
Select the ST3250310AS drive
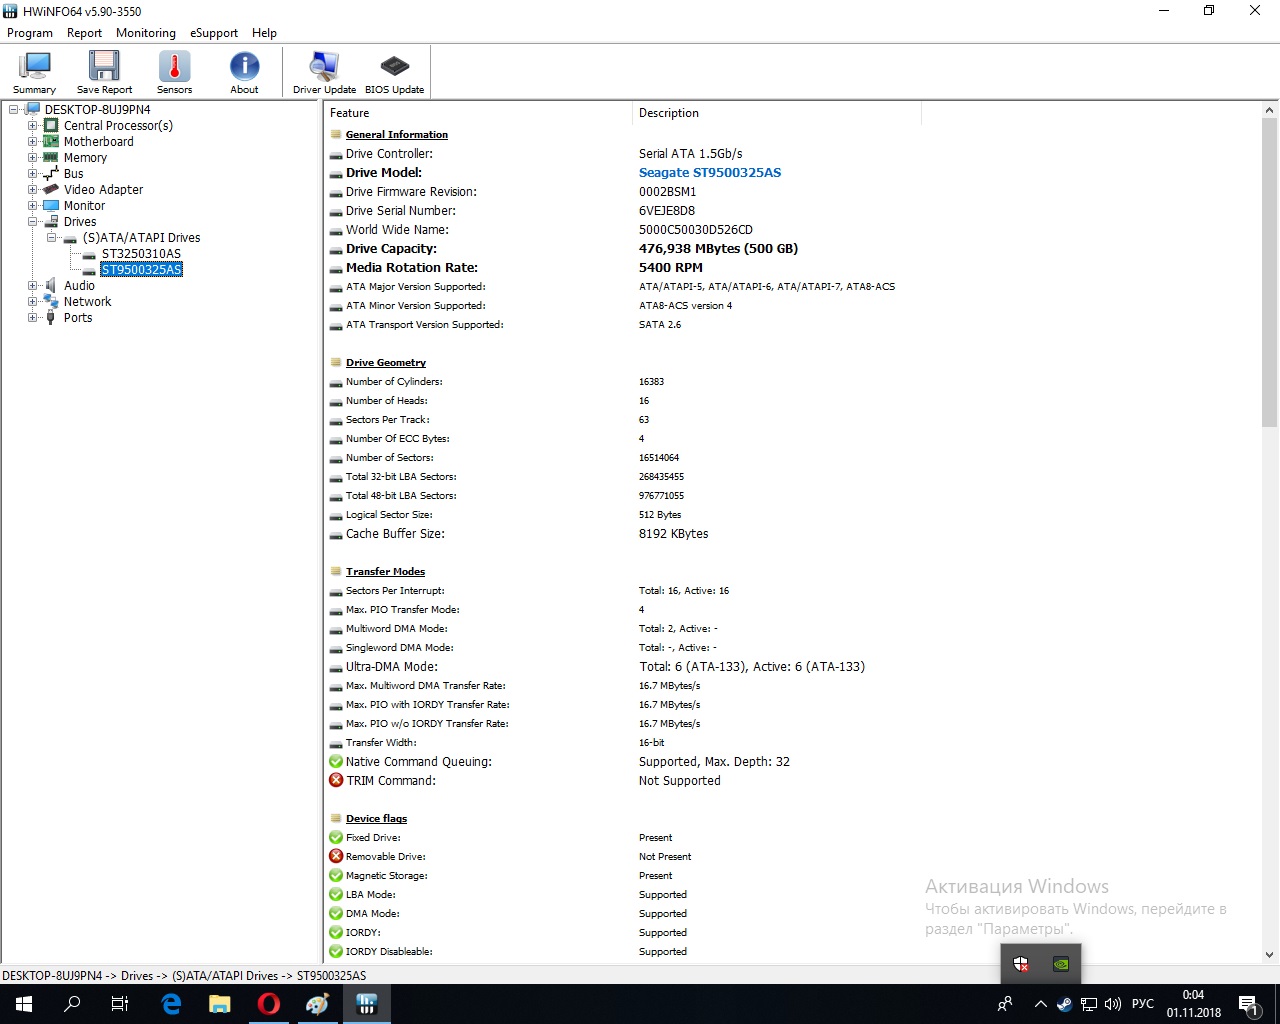point(141,254)
